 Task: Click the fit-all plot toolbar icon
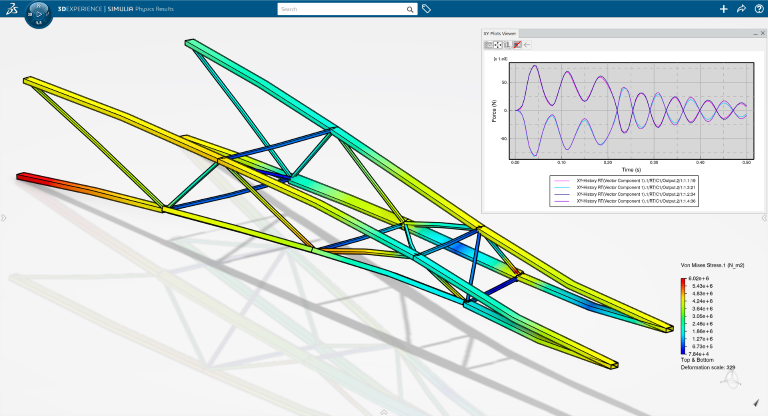coord(498,45)
